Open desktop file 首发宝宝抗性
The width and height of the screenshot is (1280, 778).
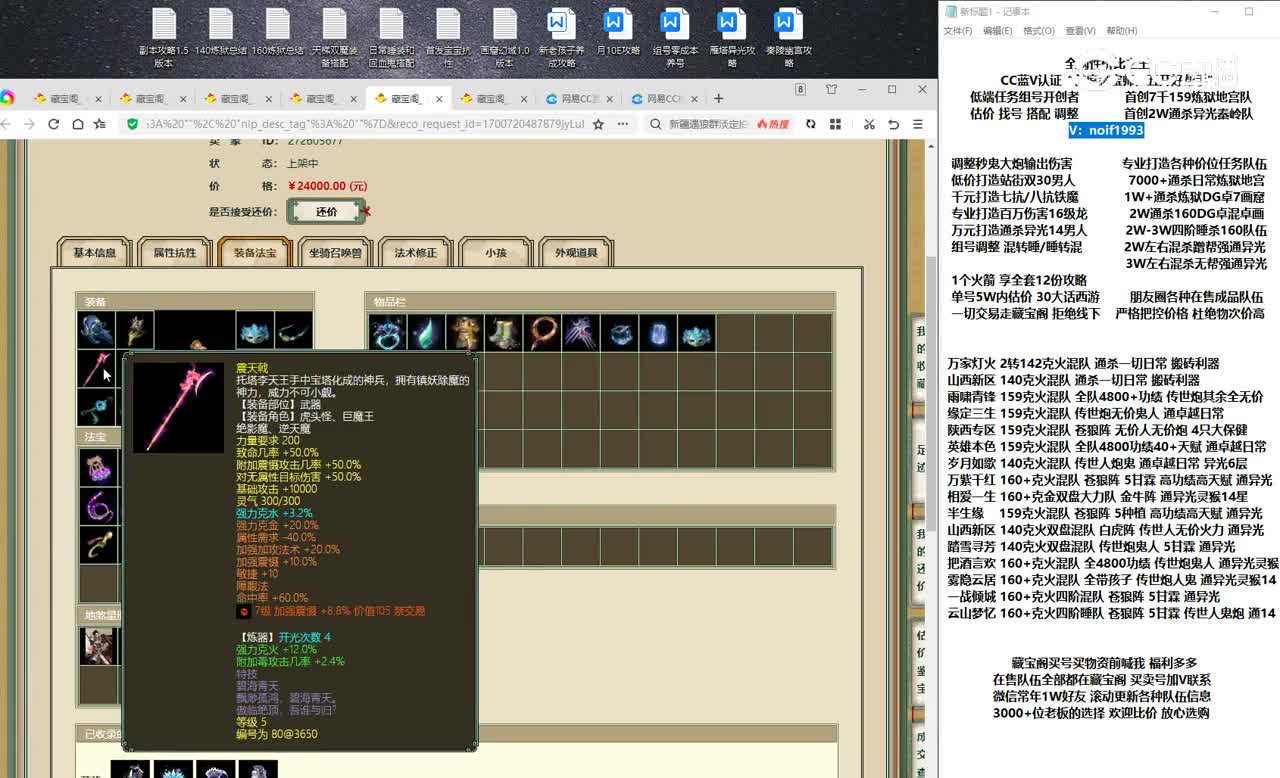point(448,38)
